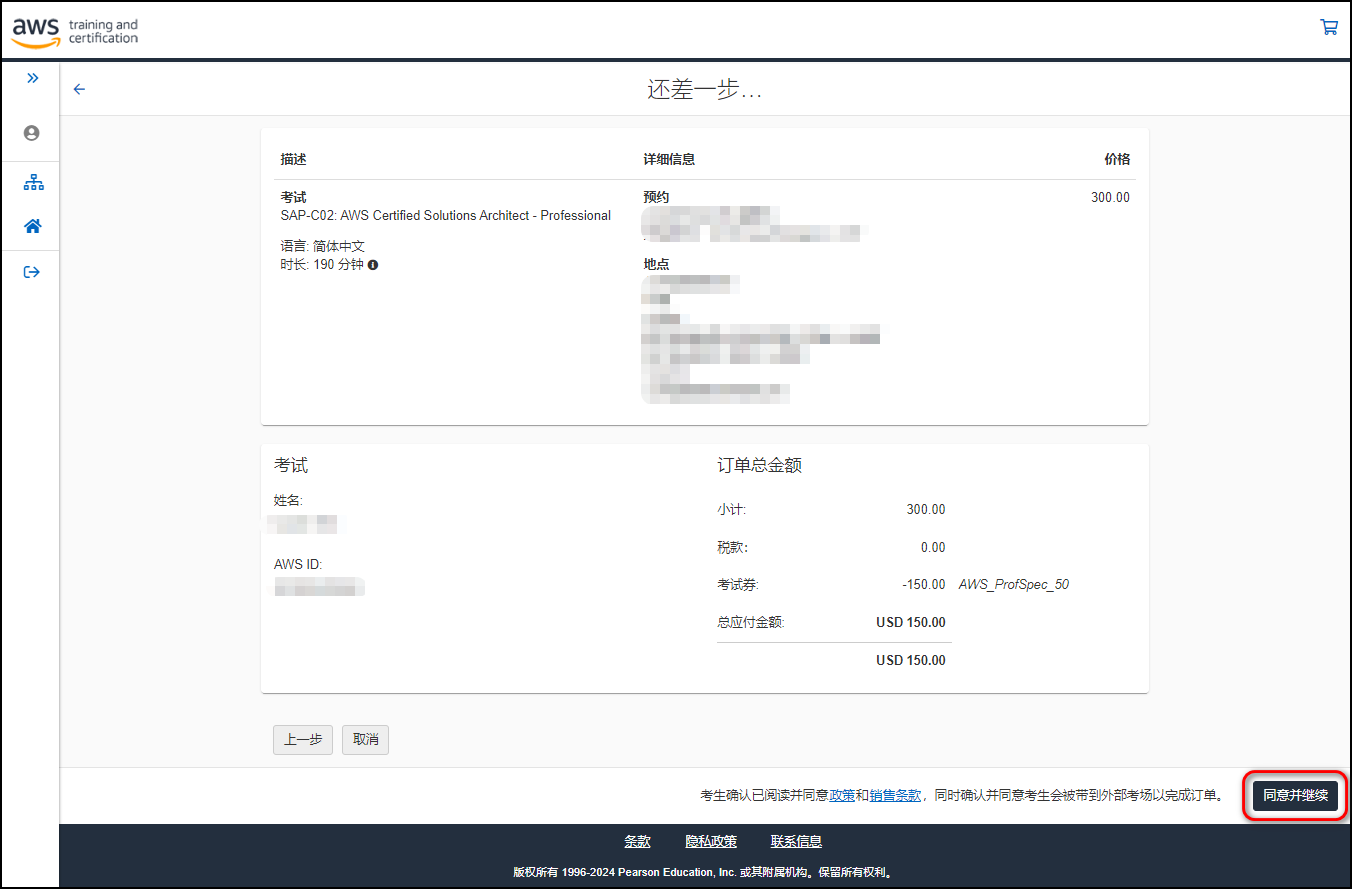Viewport: 1352px width, 889px height.
Task: Click the 价格 column header
Action: pyautogui.click(x=1117, y=159)
